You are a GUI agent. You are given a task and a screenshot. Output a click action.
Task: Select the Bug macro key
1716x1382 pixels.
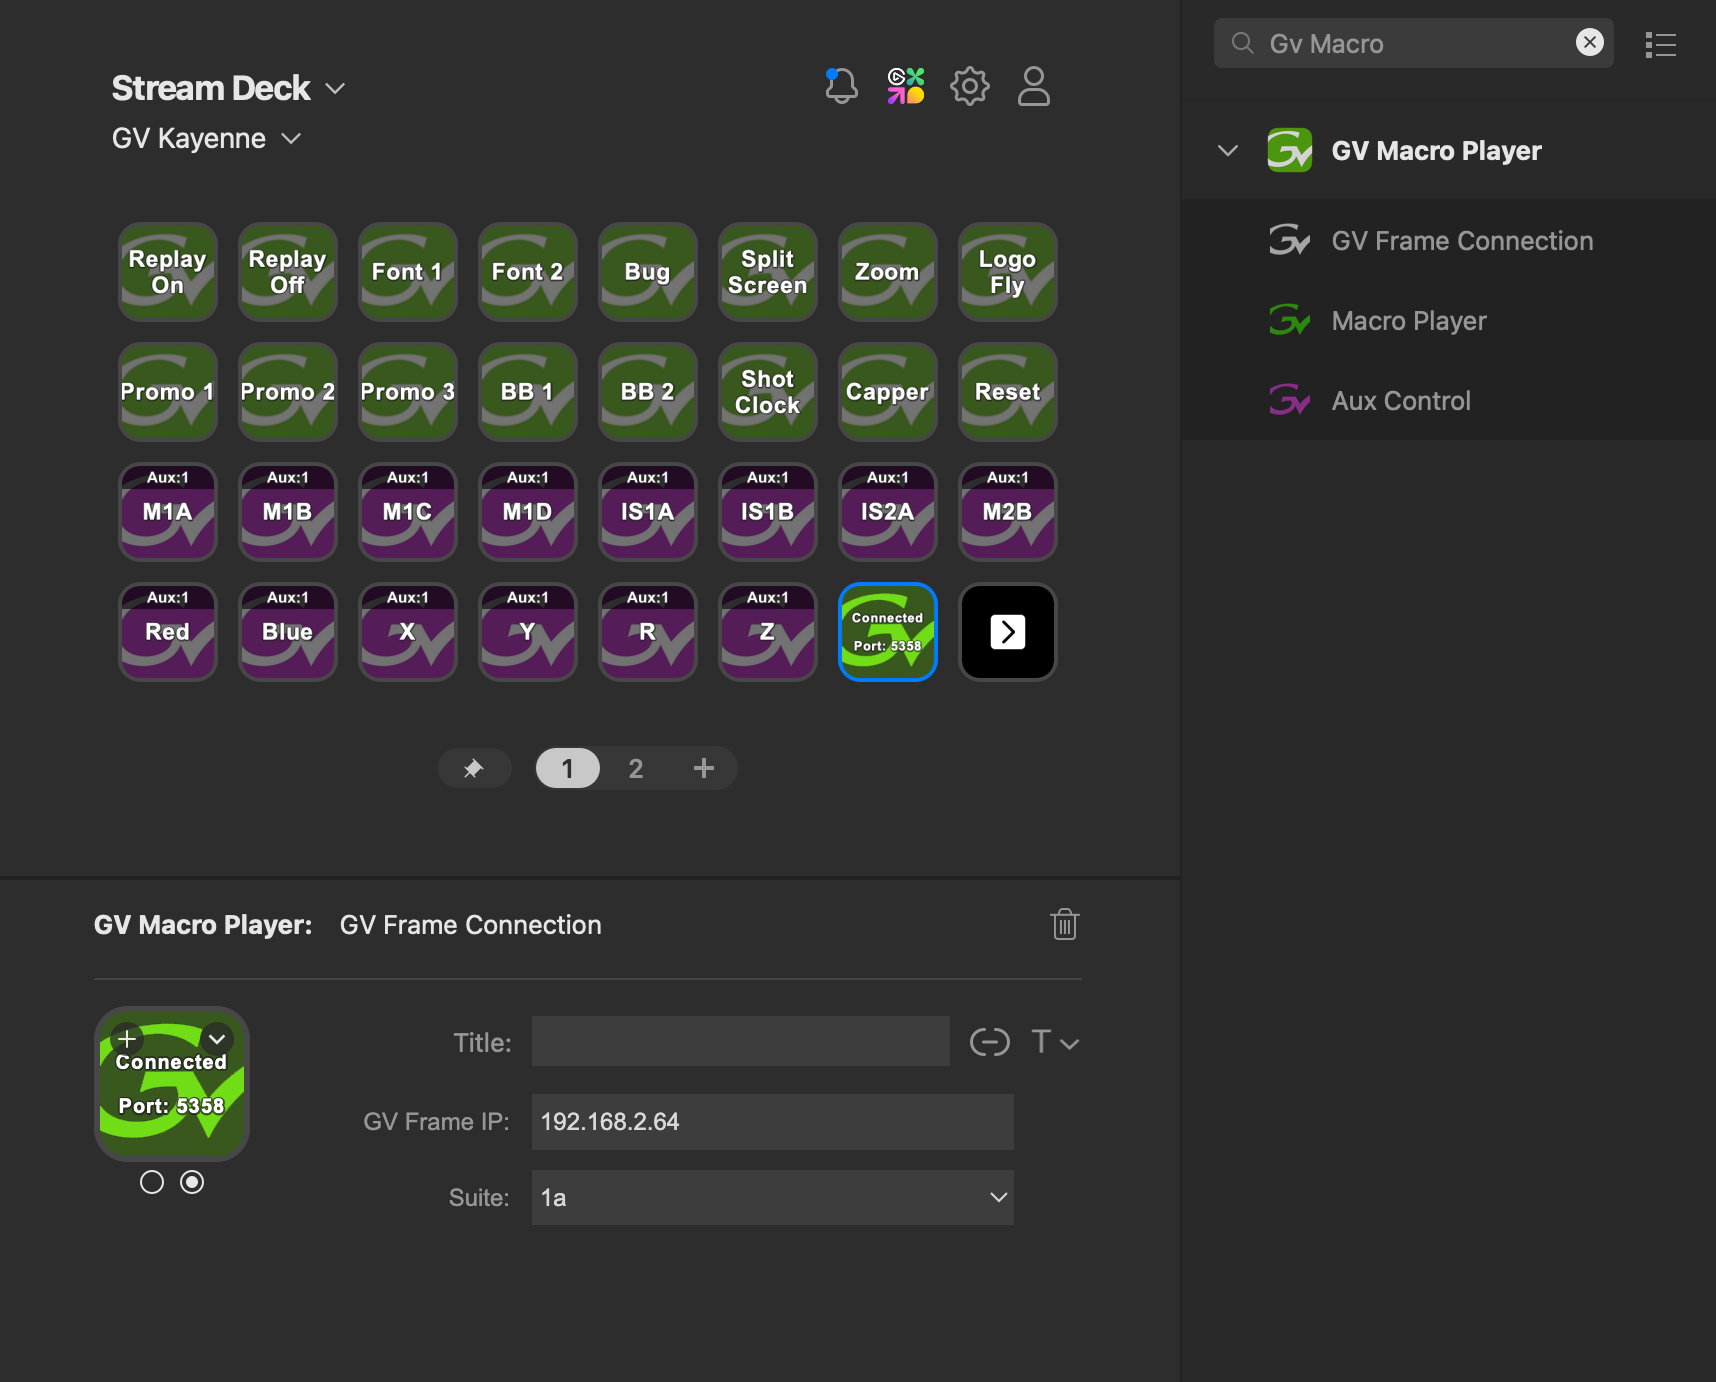(648, 272)
